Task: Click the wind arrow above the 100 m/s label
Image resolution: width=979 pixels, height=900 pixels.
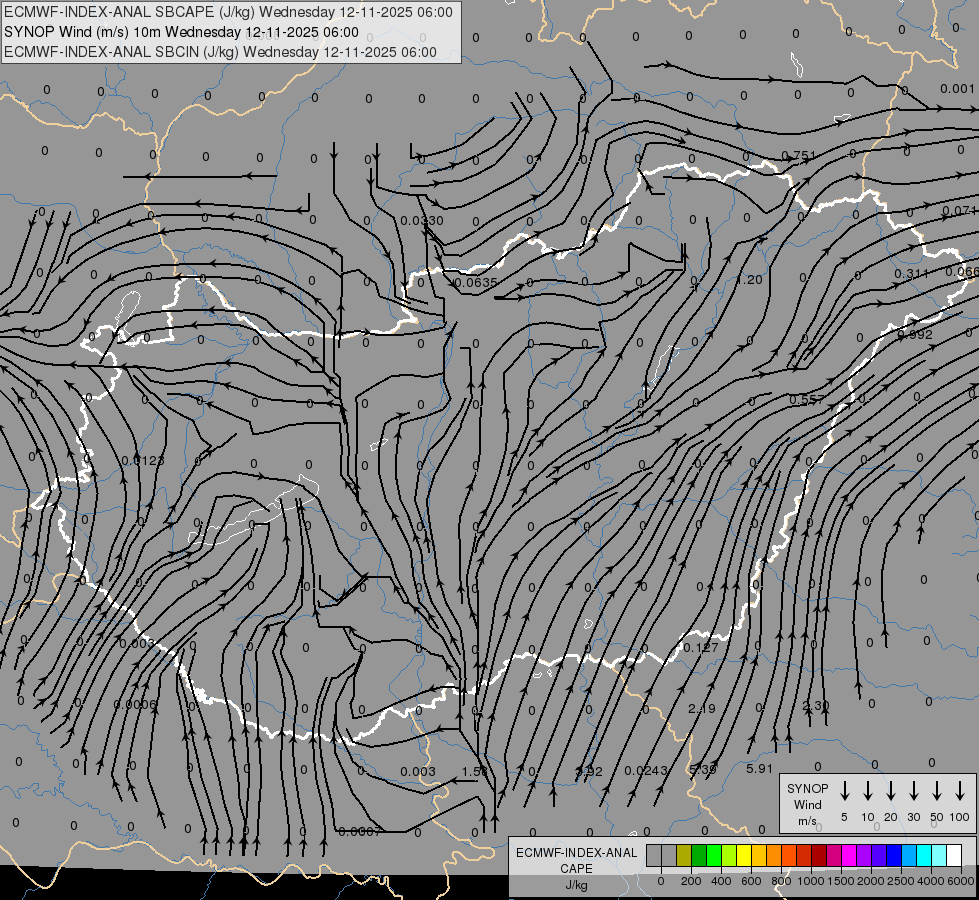Action: [x=960, y=791]
